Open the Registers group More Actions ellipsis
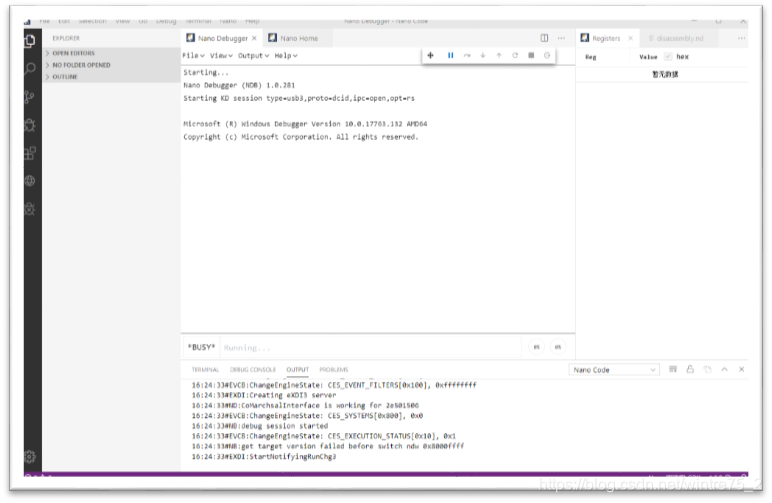This screenshot has height=503, width=772. click(x=741, y=38)
